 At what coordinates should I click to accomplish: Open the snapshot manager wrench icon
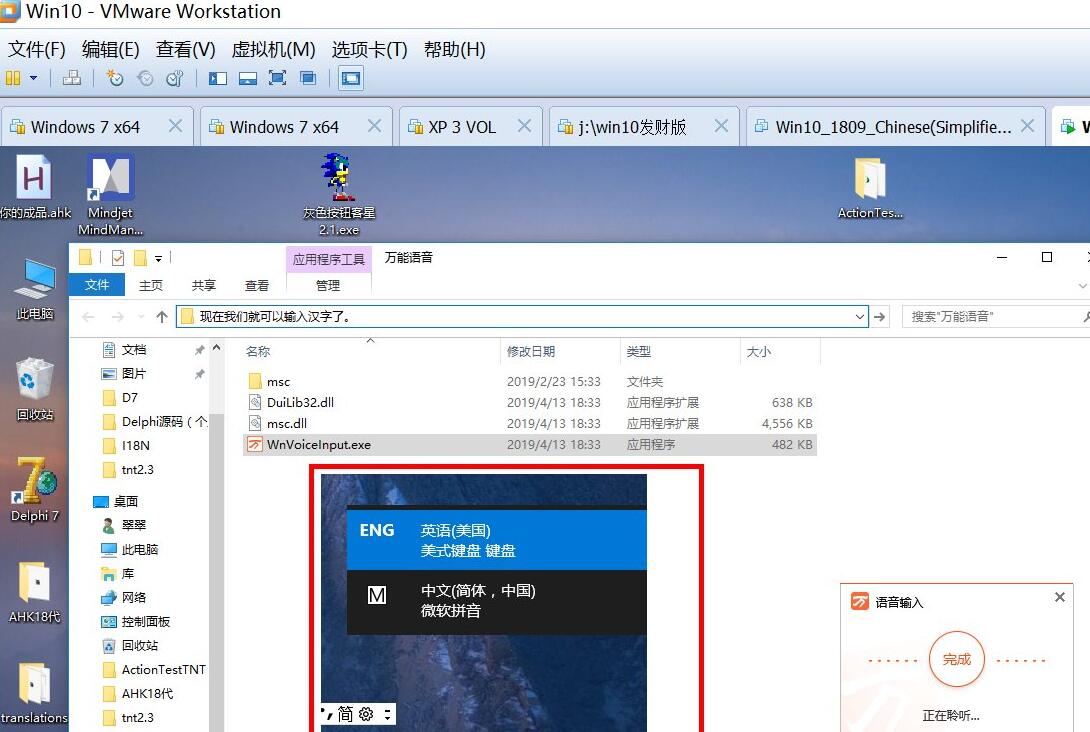pos(175,78)
